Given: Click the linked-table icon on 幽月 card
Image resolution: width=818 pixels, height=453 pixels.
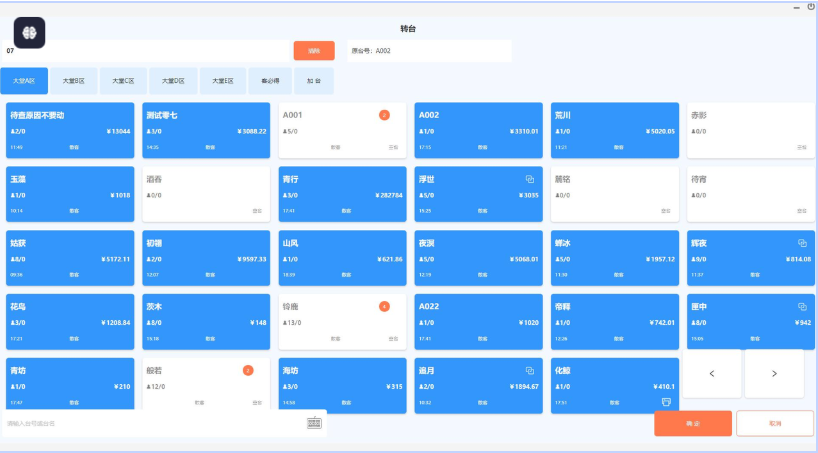Looking at the screenshot, I should coord(530,371).
